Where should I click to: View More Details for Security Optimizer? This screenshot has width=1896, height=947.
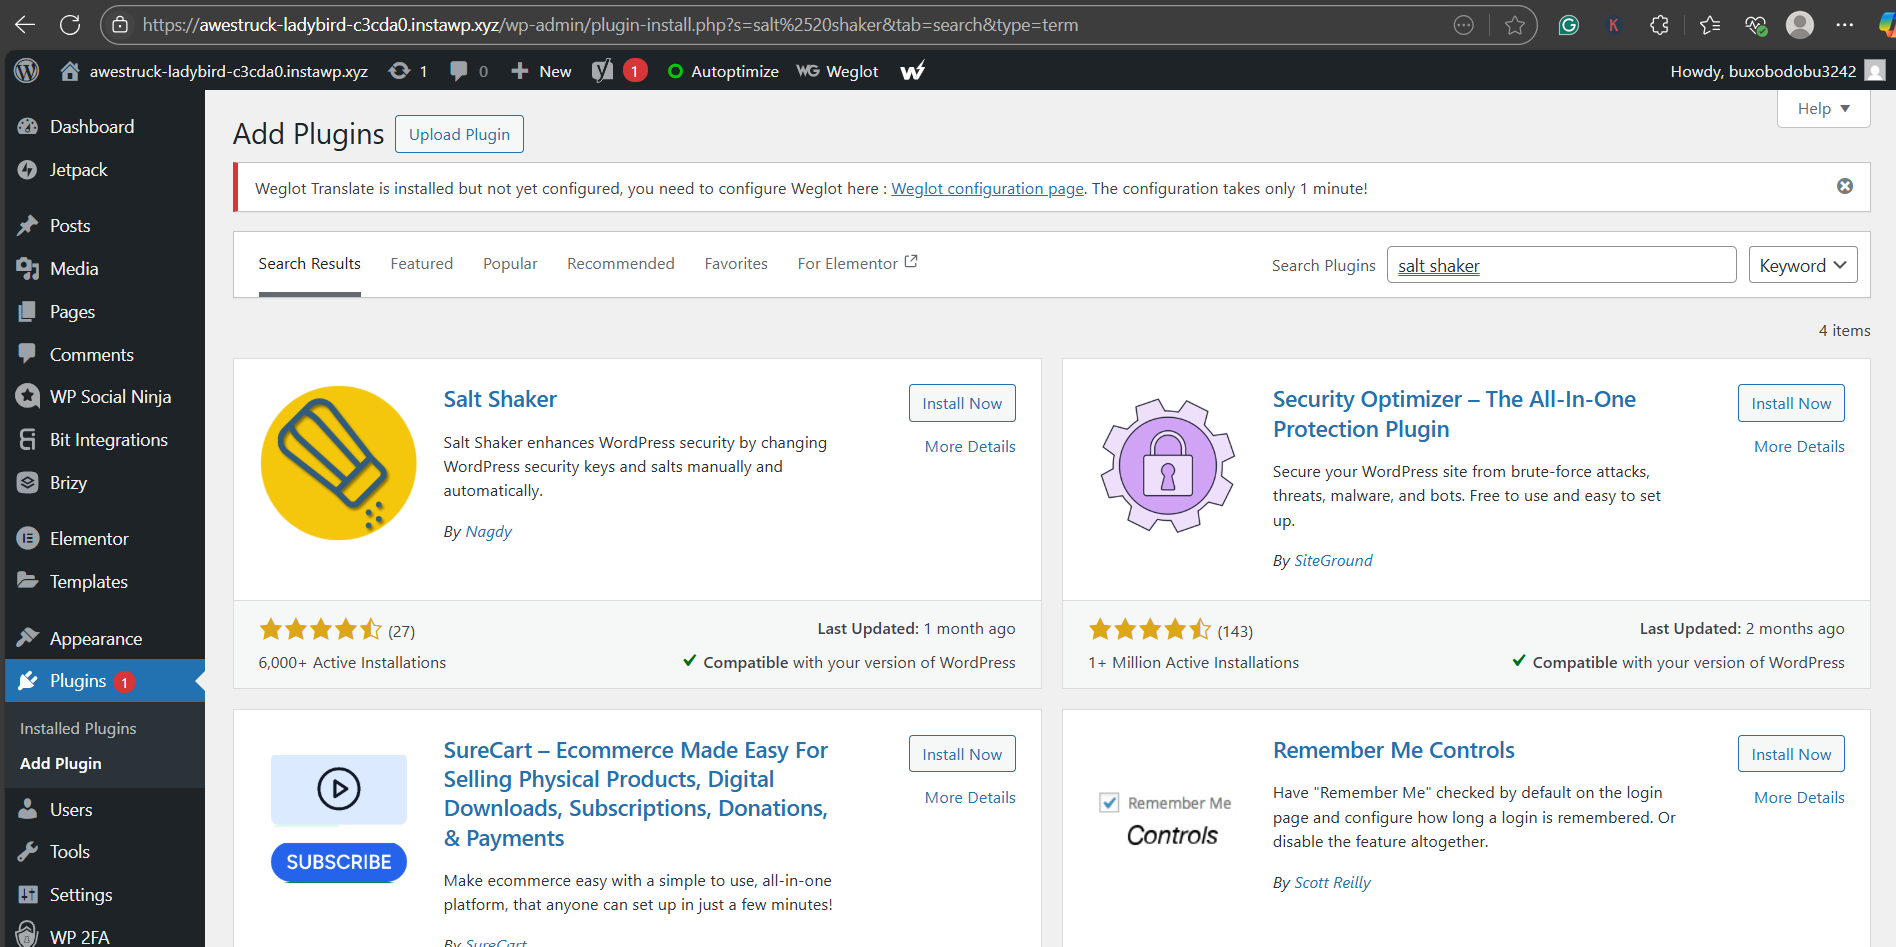tap(1799, 447)
